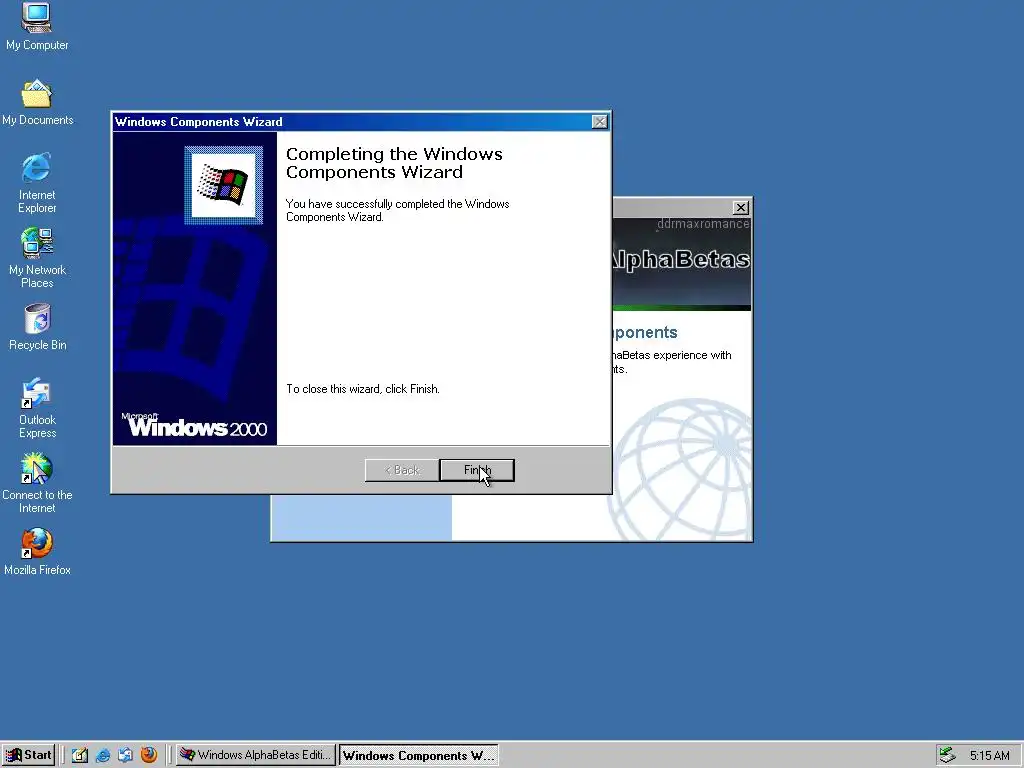The width and height of the screenshot is (1024, 768).
Task: Click Show Desktop in Quick Launch
Action: click(80, 755)
